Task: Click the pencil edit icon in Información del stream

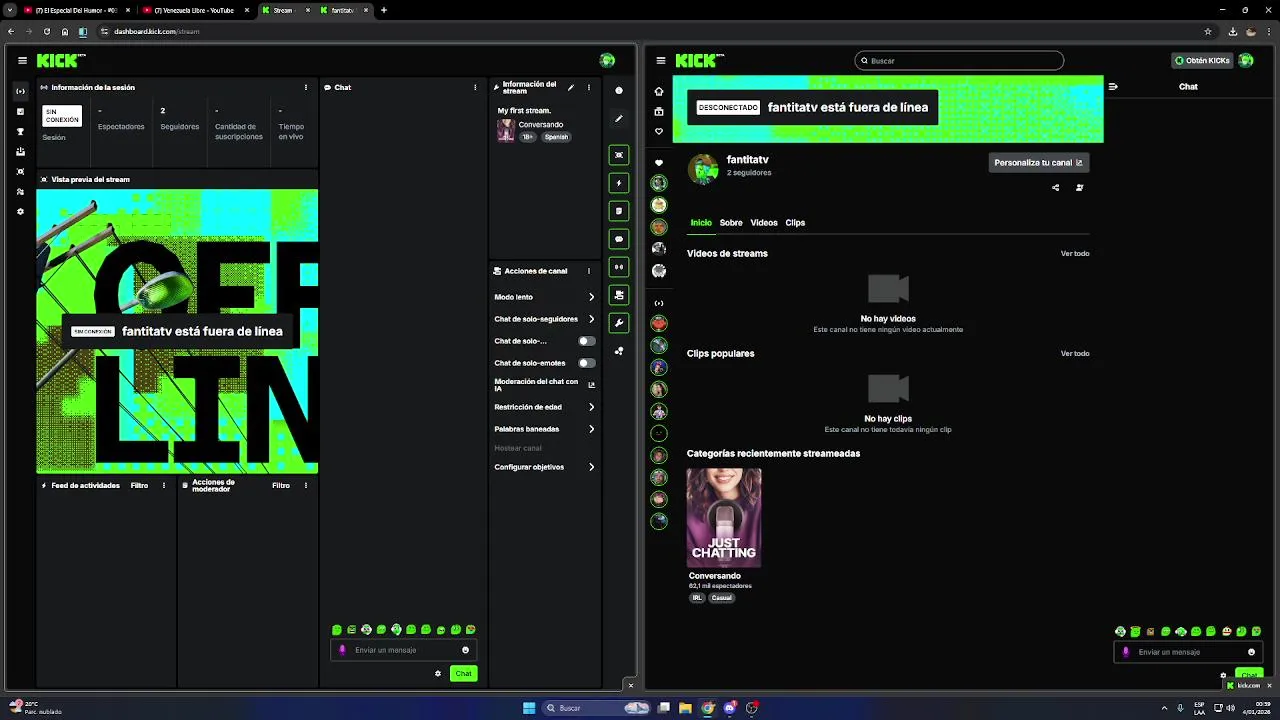Action: (571, 87)
